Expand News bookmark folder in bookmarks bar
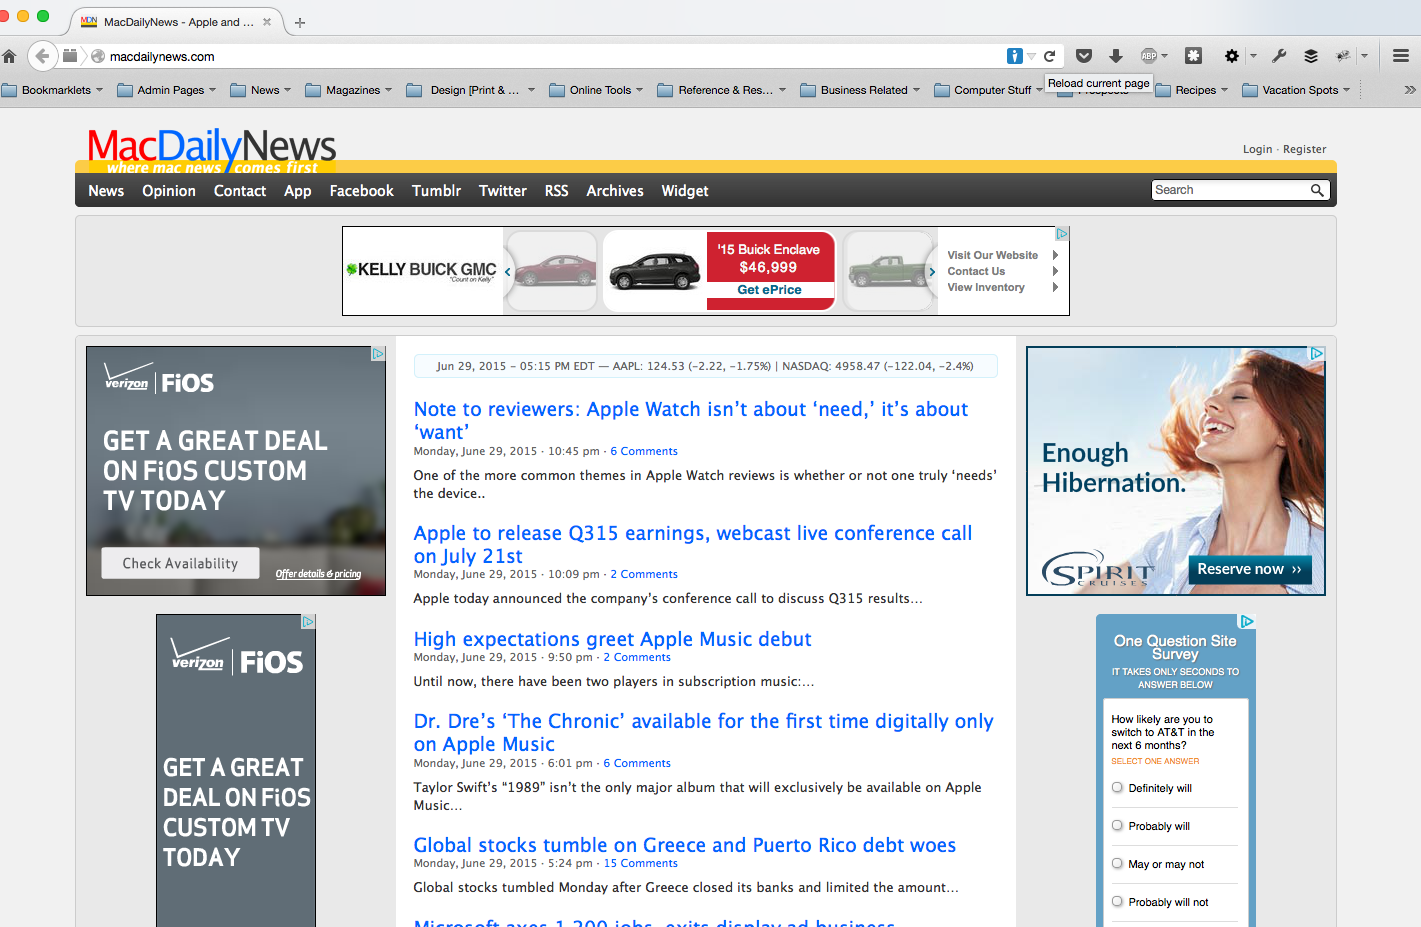The image size is (1421, 927). [261, 90]
